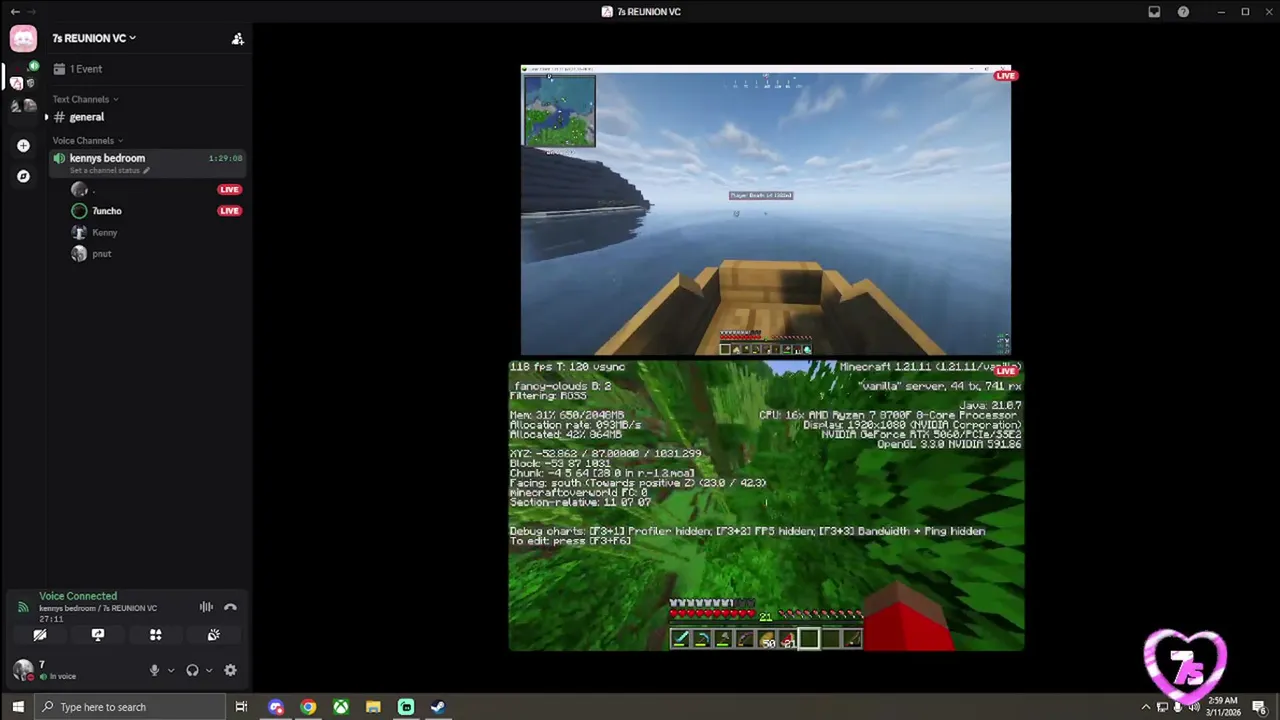The width and height of the screenshot is (1280, 720).
Task: Open Windows Task View
Action: pyautogui.click(x=241, y=707)
